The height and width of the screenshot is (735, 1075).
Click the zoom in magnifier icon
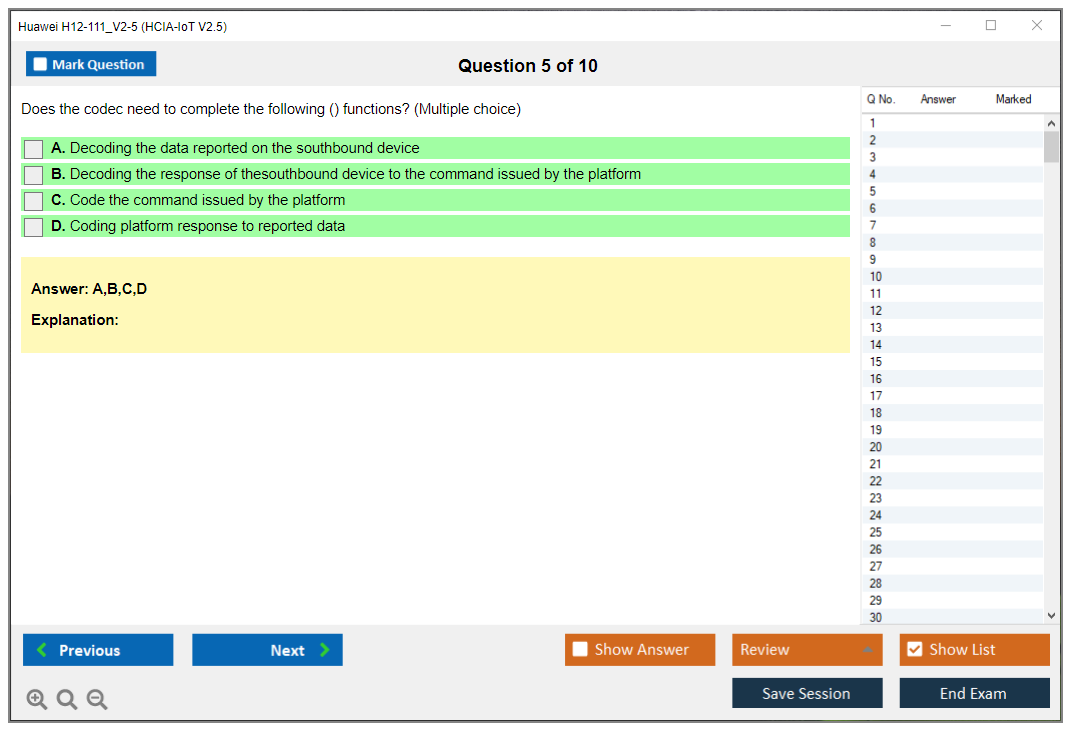coord(37,700)
